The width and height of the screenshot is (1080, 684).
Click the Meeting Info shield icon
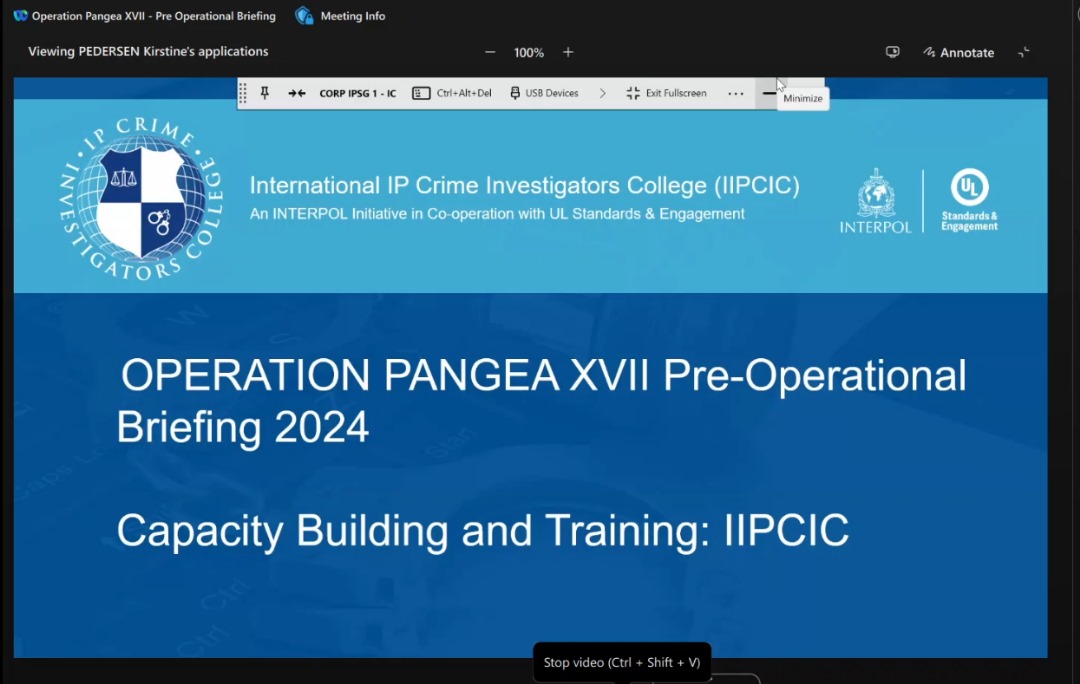[x=304, y=15]
